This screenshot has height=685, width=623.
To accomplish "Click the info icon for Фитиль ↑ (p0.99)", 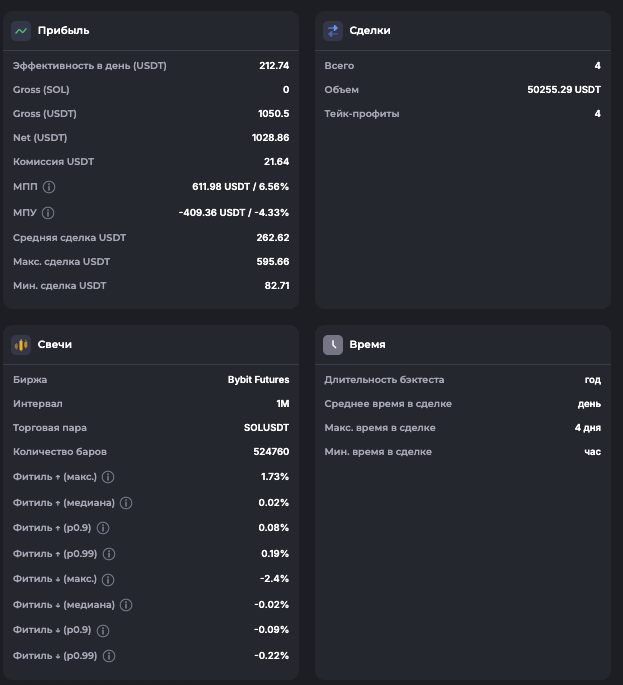I will click(109, 554).
